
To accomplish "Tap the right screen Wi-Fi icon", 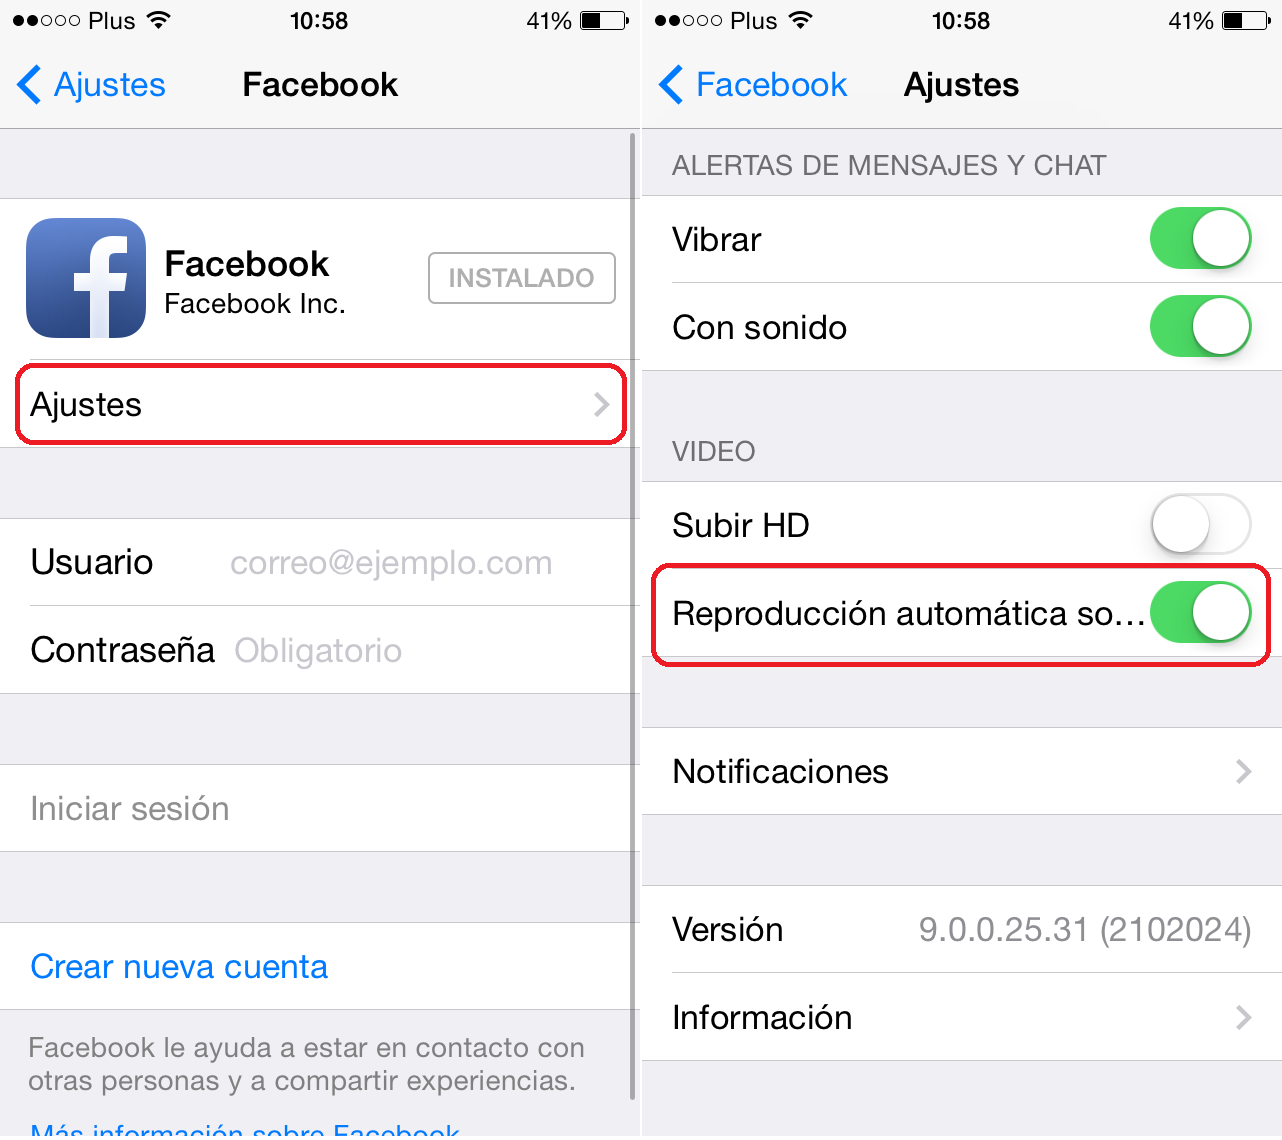I will [801, 20].
